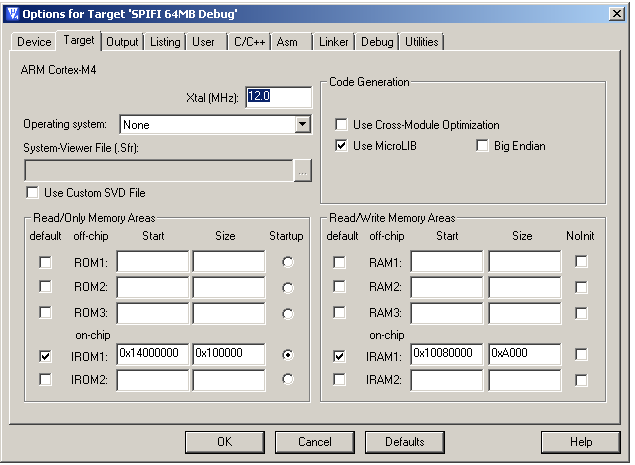This screenshot has height=465, width=635.
Task: Uncheck the IROM1 default checkbox
Action: point(45,356)
